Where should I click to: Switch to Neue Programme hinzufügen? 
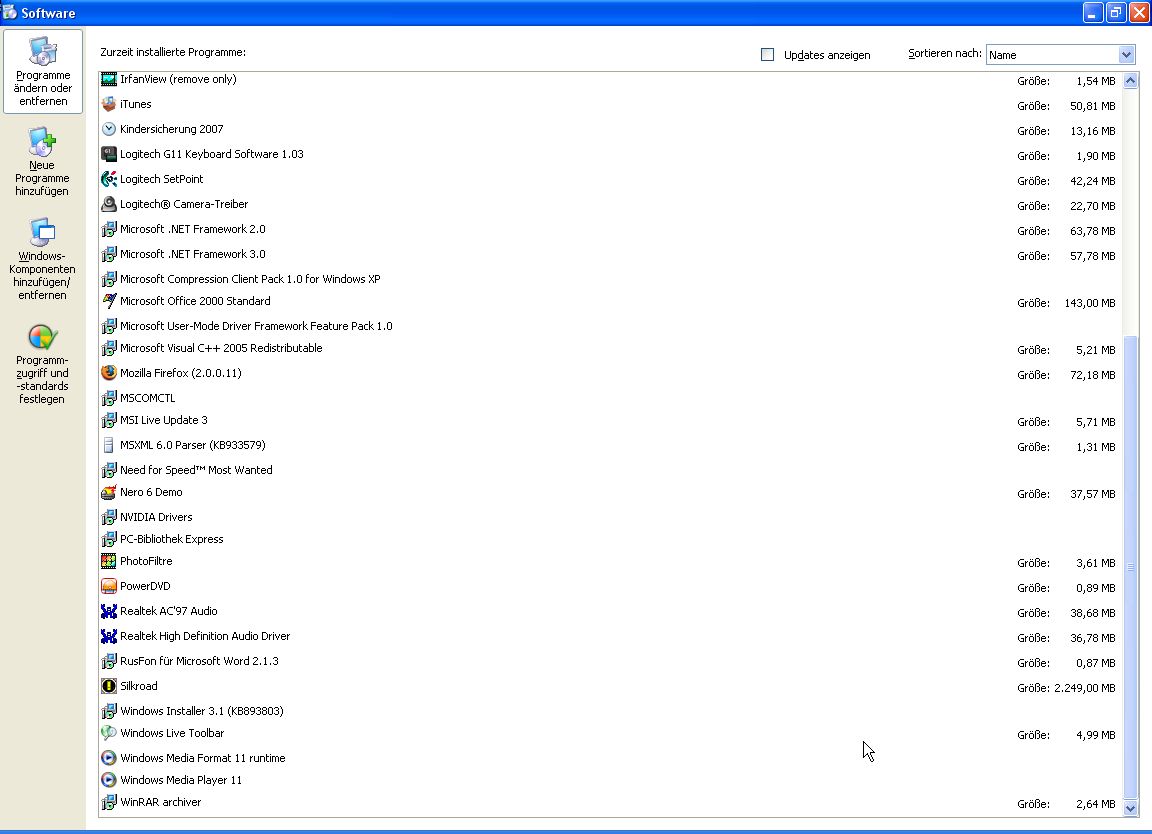coord(43,163)
